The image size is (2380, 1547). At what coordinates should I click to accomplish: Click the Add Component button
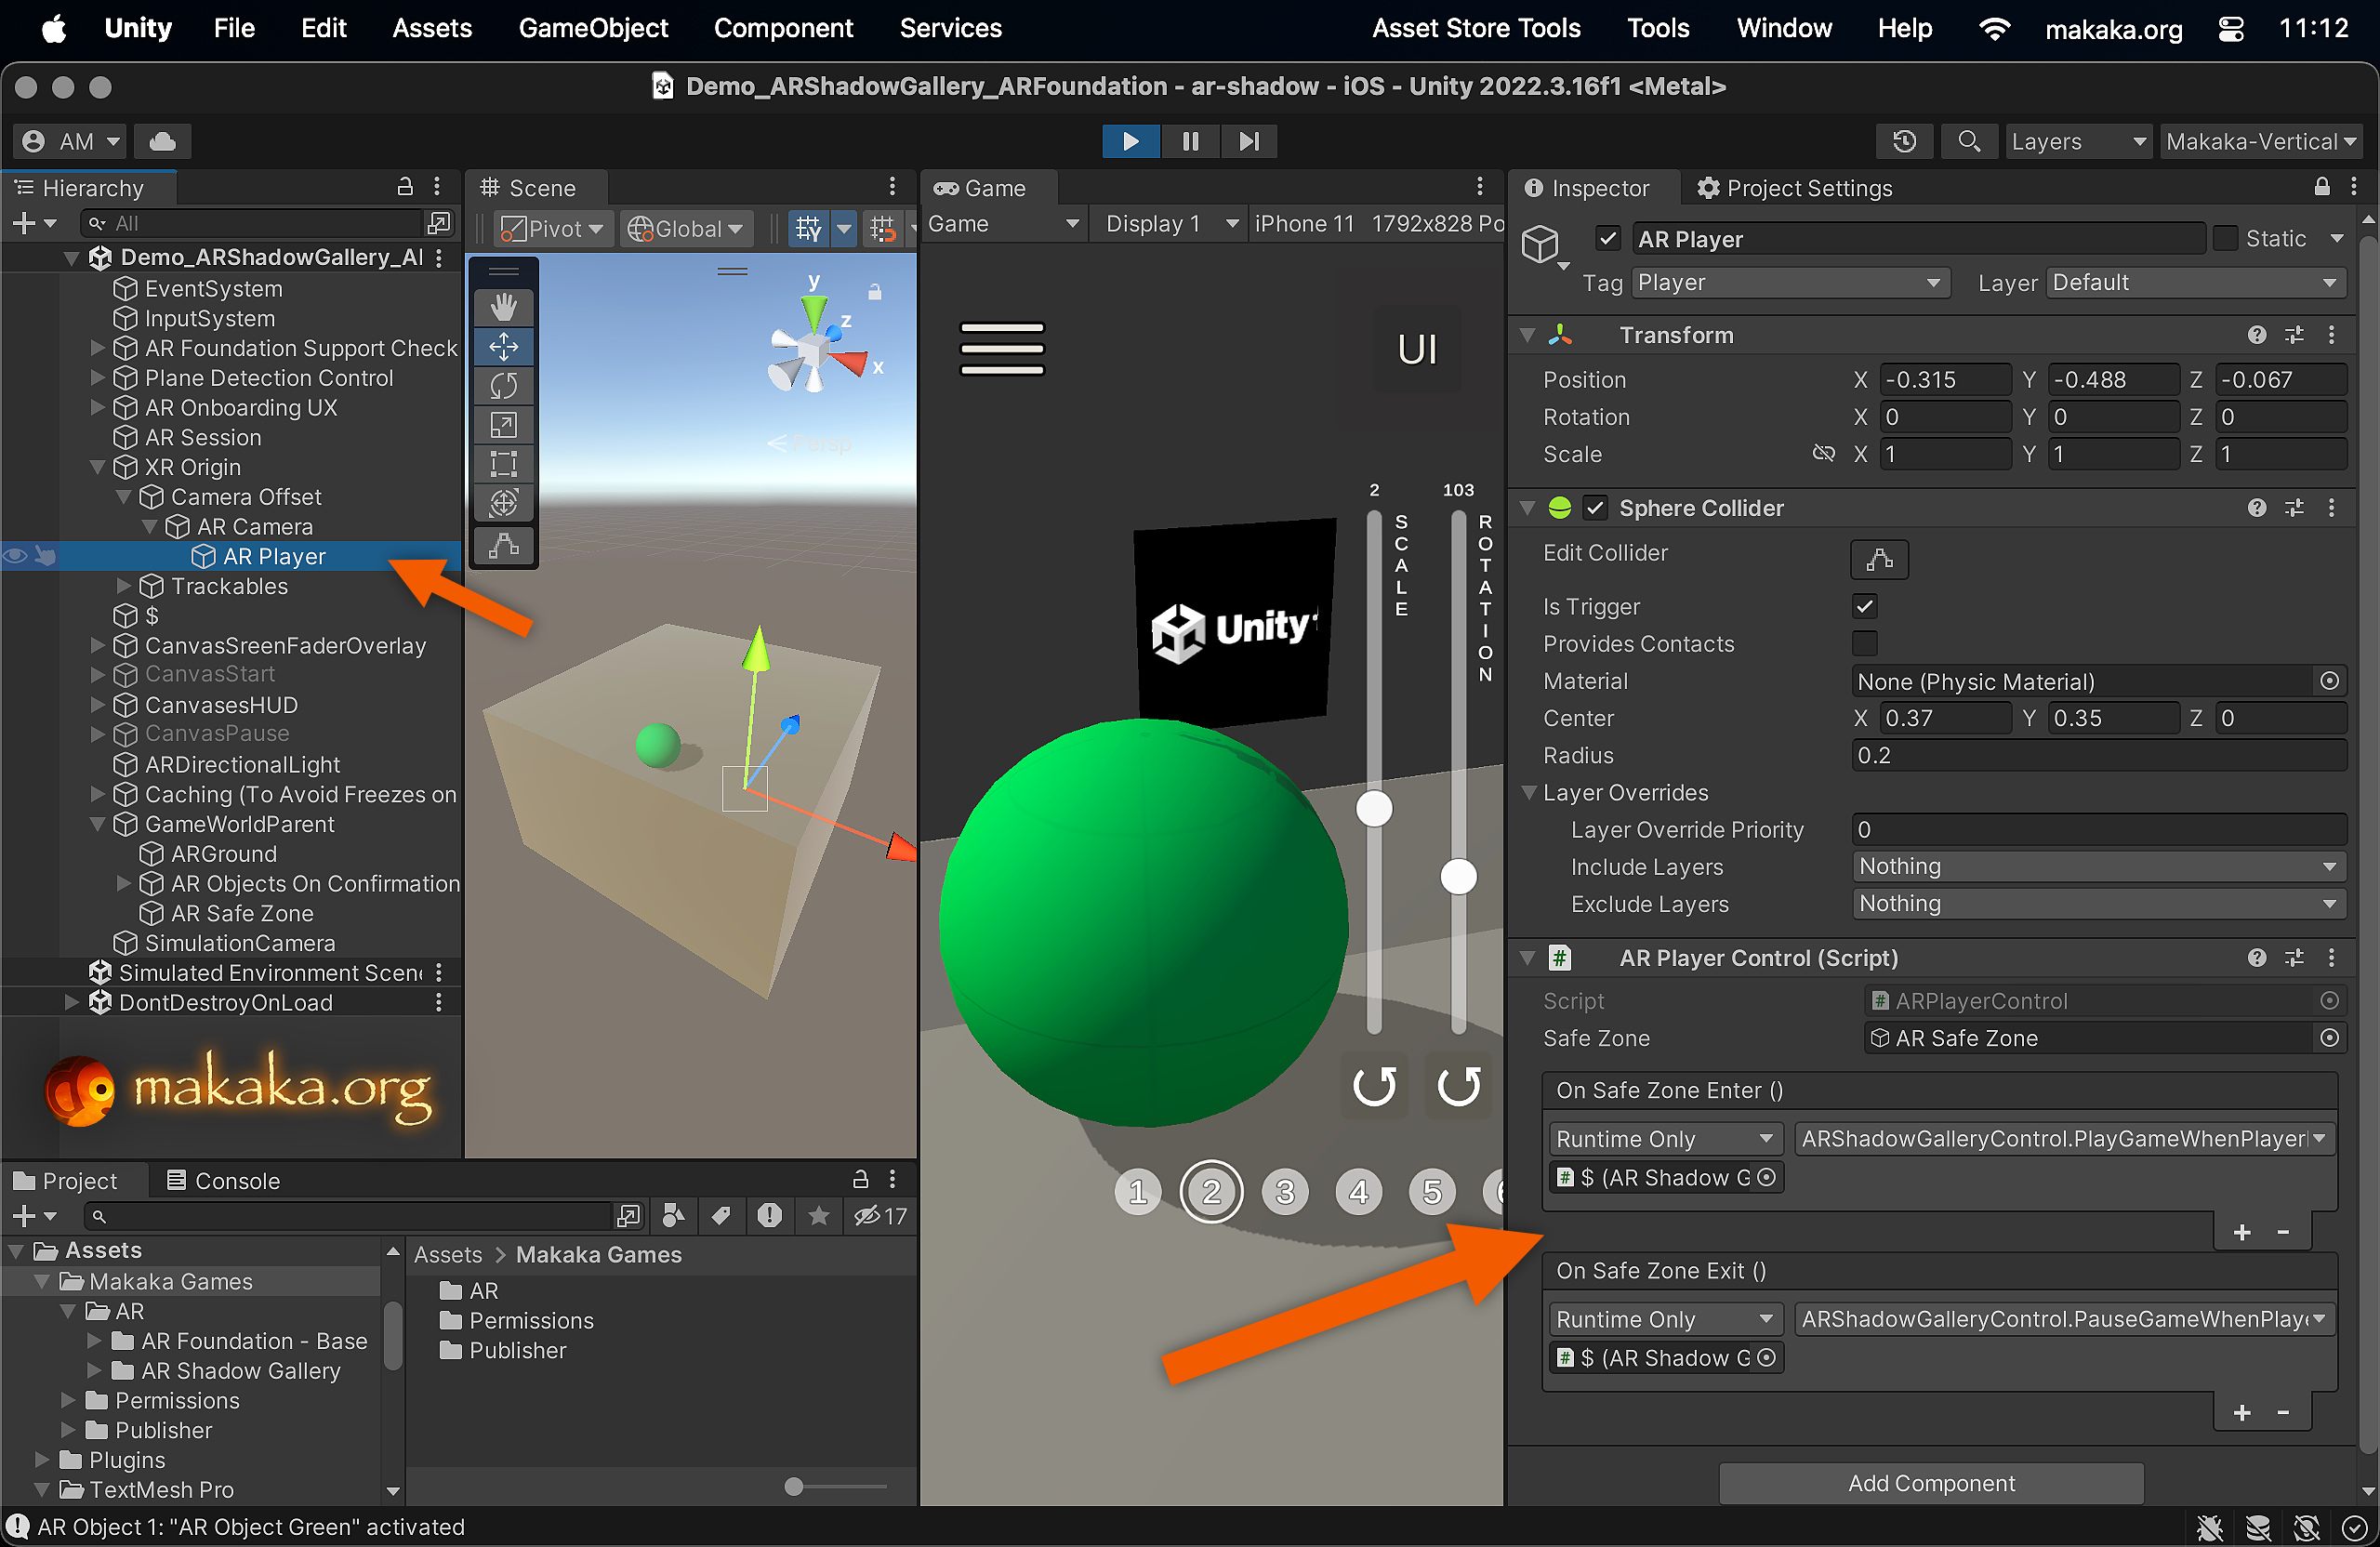(x=1930, y=1483)
